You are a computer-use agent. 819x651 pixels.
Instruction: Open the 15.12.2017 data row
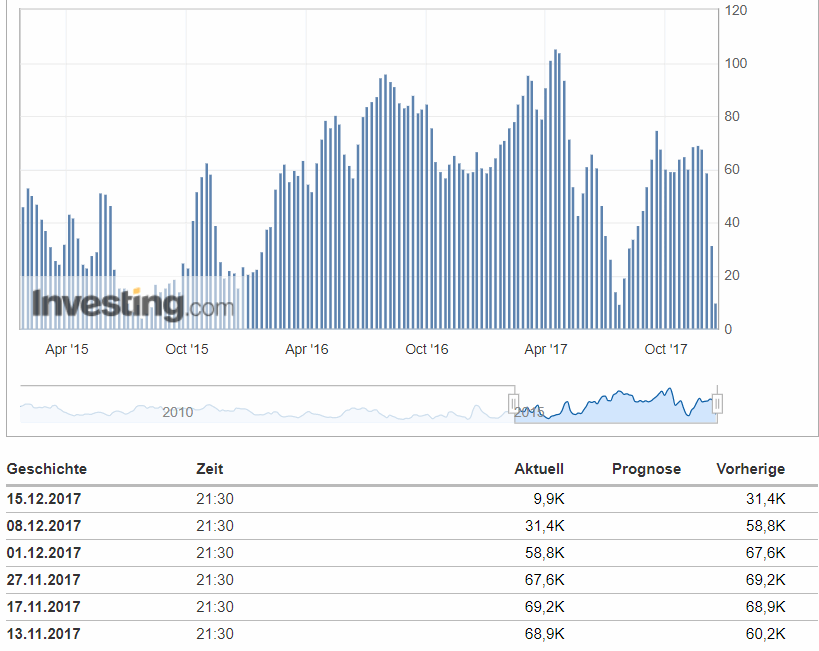[44, 498]
